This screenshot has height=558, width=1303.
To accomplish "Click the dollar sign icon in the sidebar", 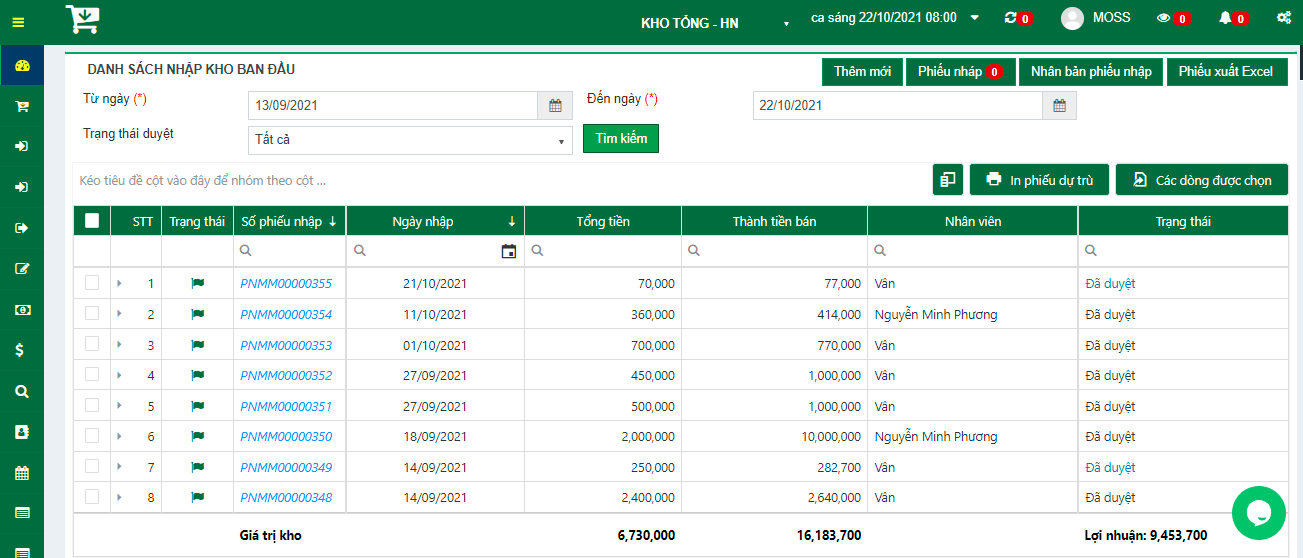I will coord(21,350).
